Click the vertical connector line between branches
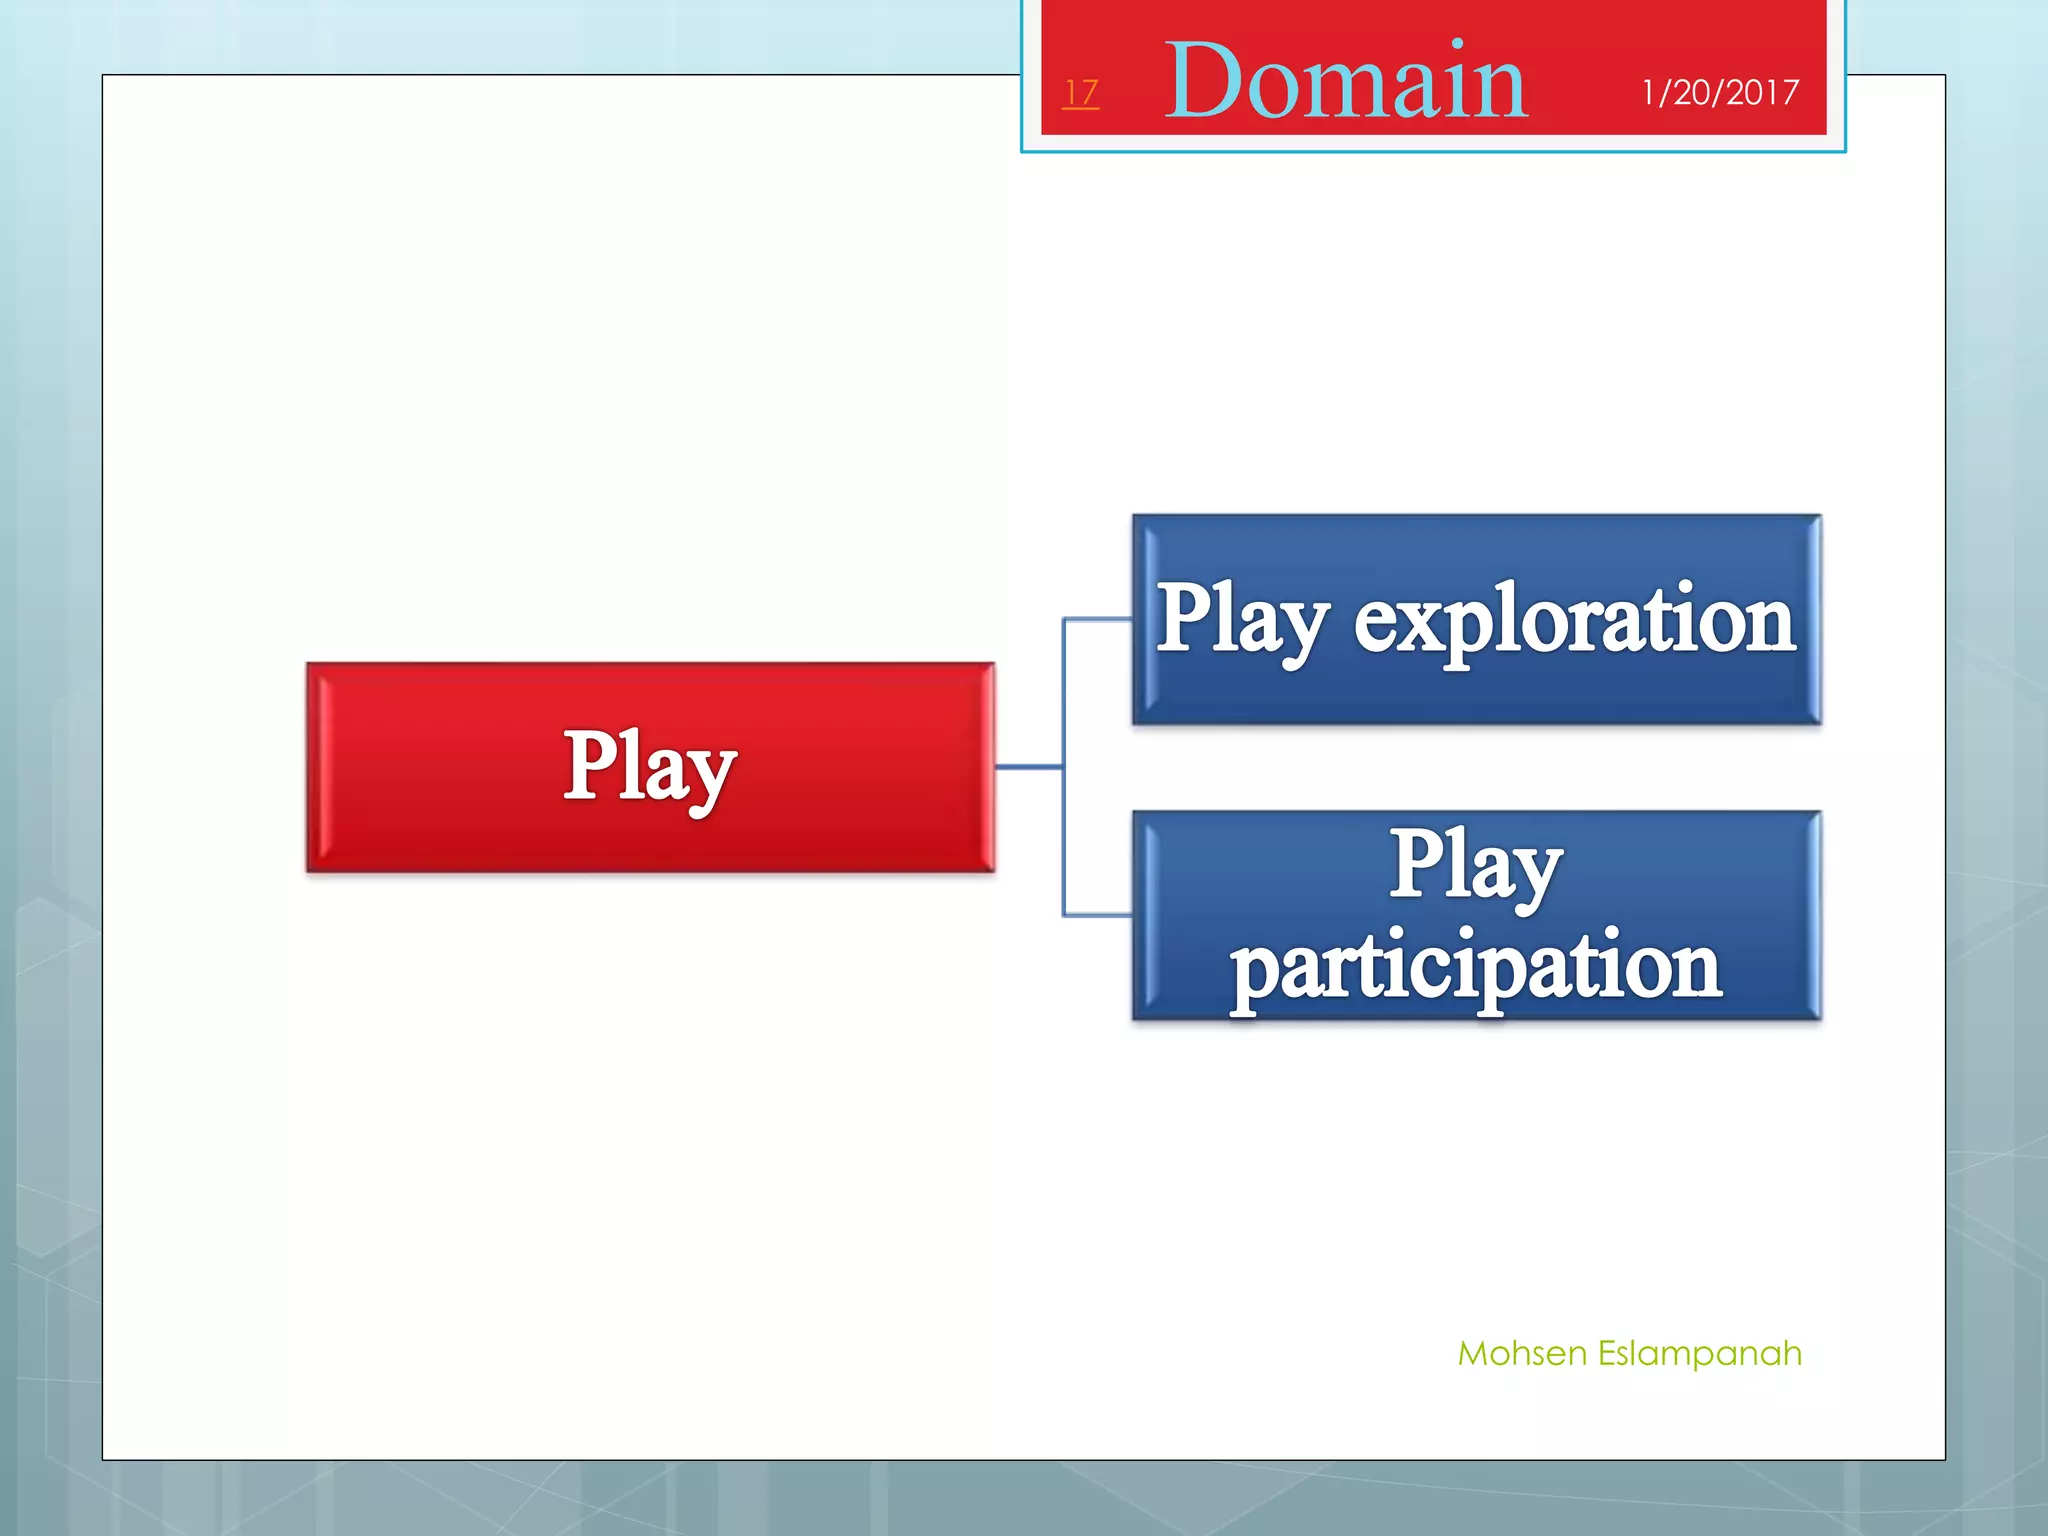Screen dimensions: 2048x1536 point(1064,700)
